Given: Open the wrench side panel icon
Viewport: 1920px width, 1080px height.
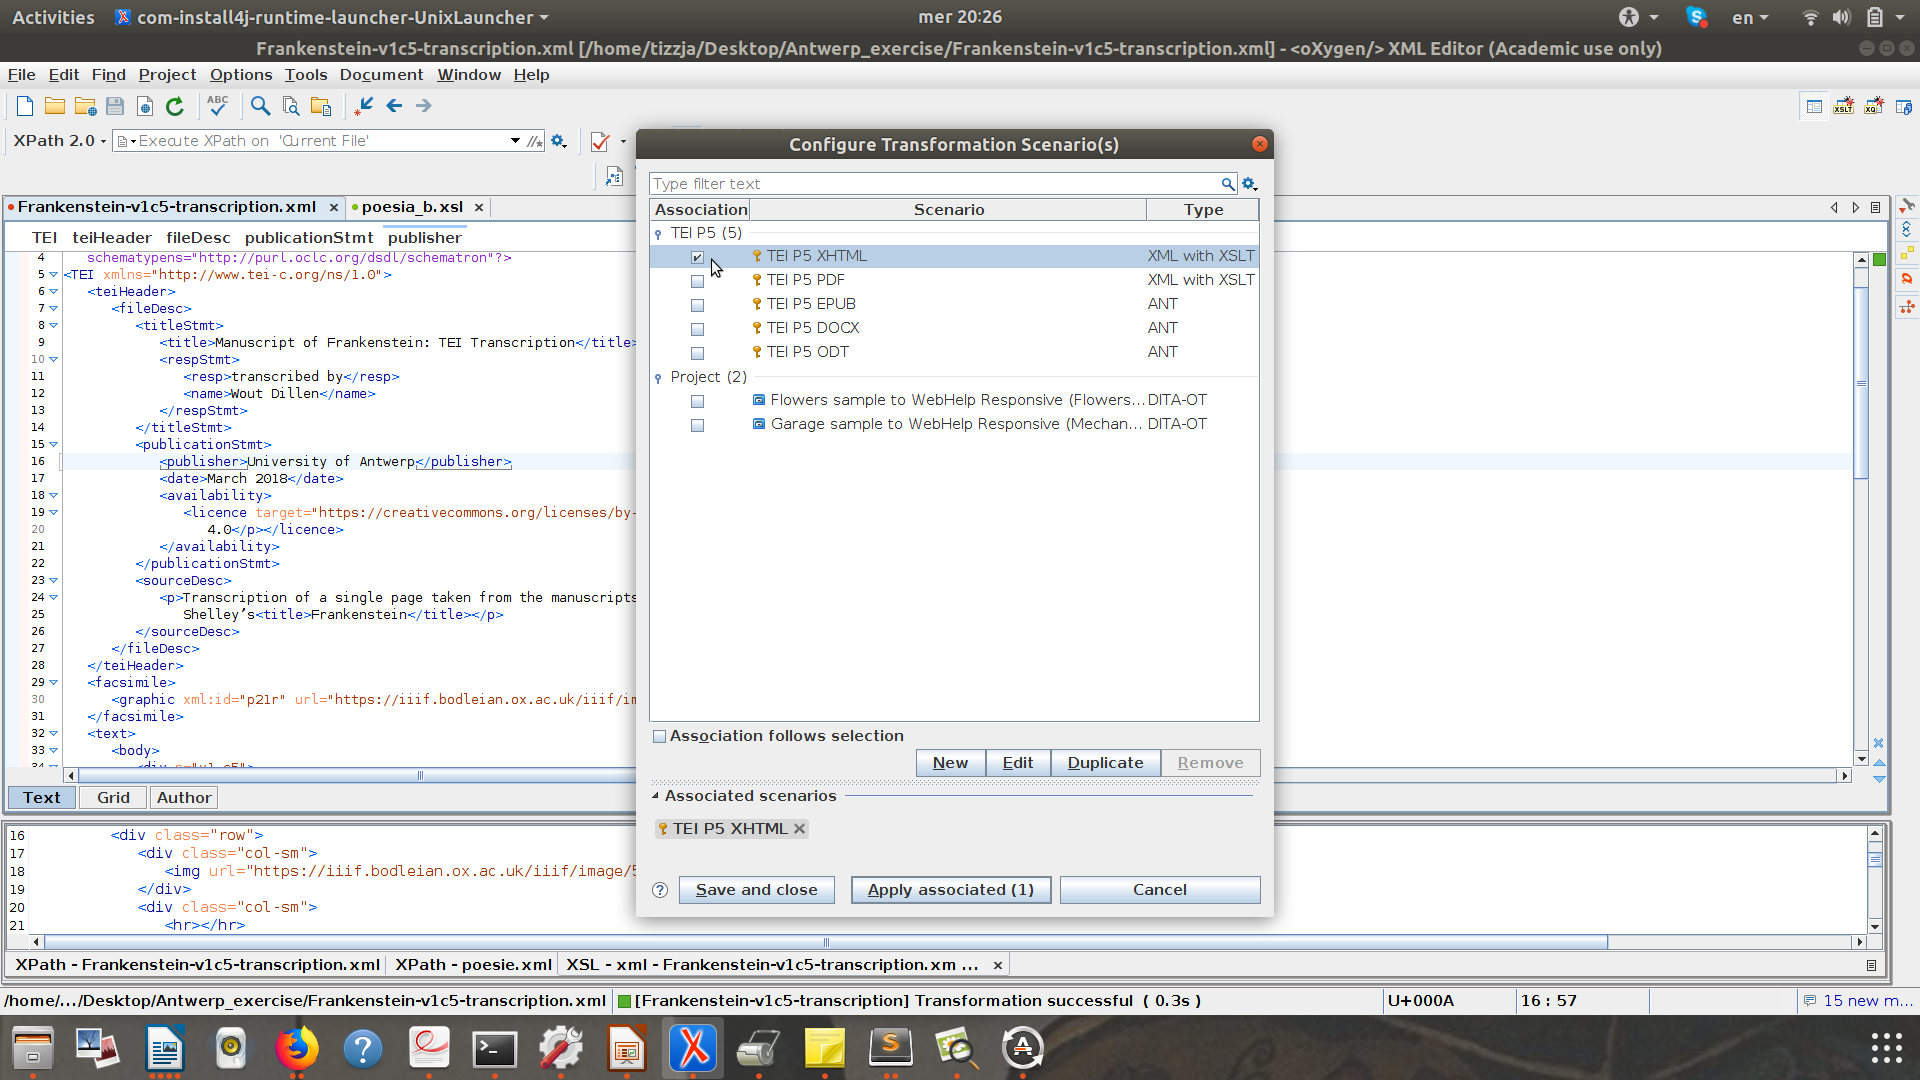Looking at the screenshot, I should pyautogui.click(x=1907, y=205).
